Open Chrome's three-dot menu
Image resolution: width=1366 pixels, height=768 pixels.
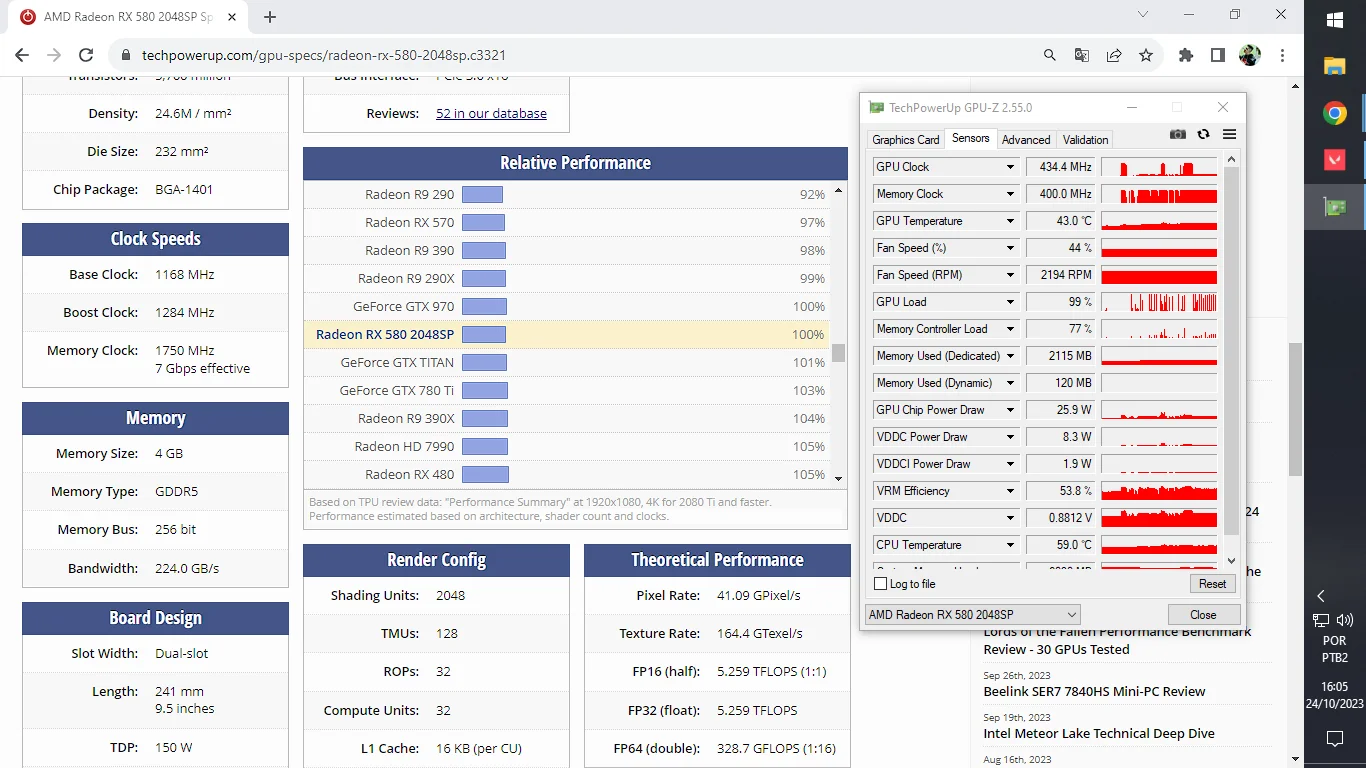coord(1282,56)
